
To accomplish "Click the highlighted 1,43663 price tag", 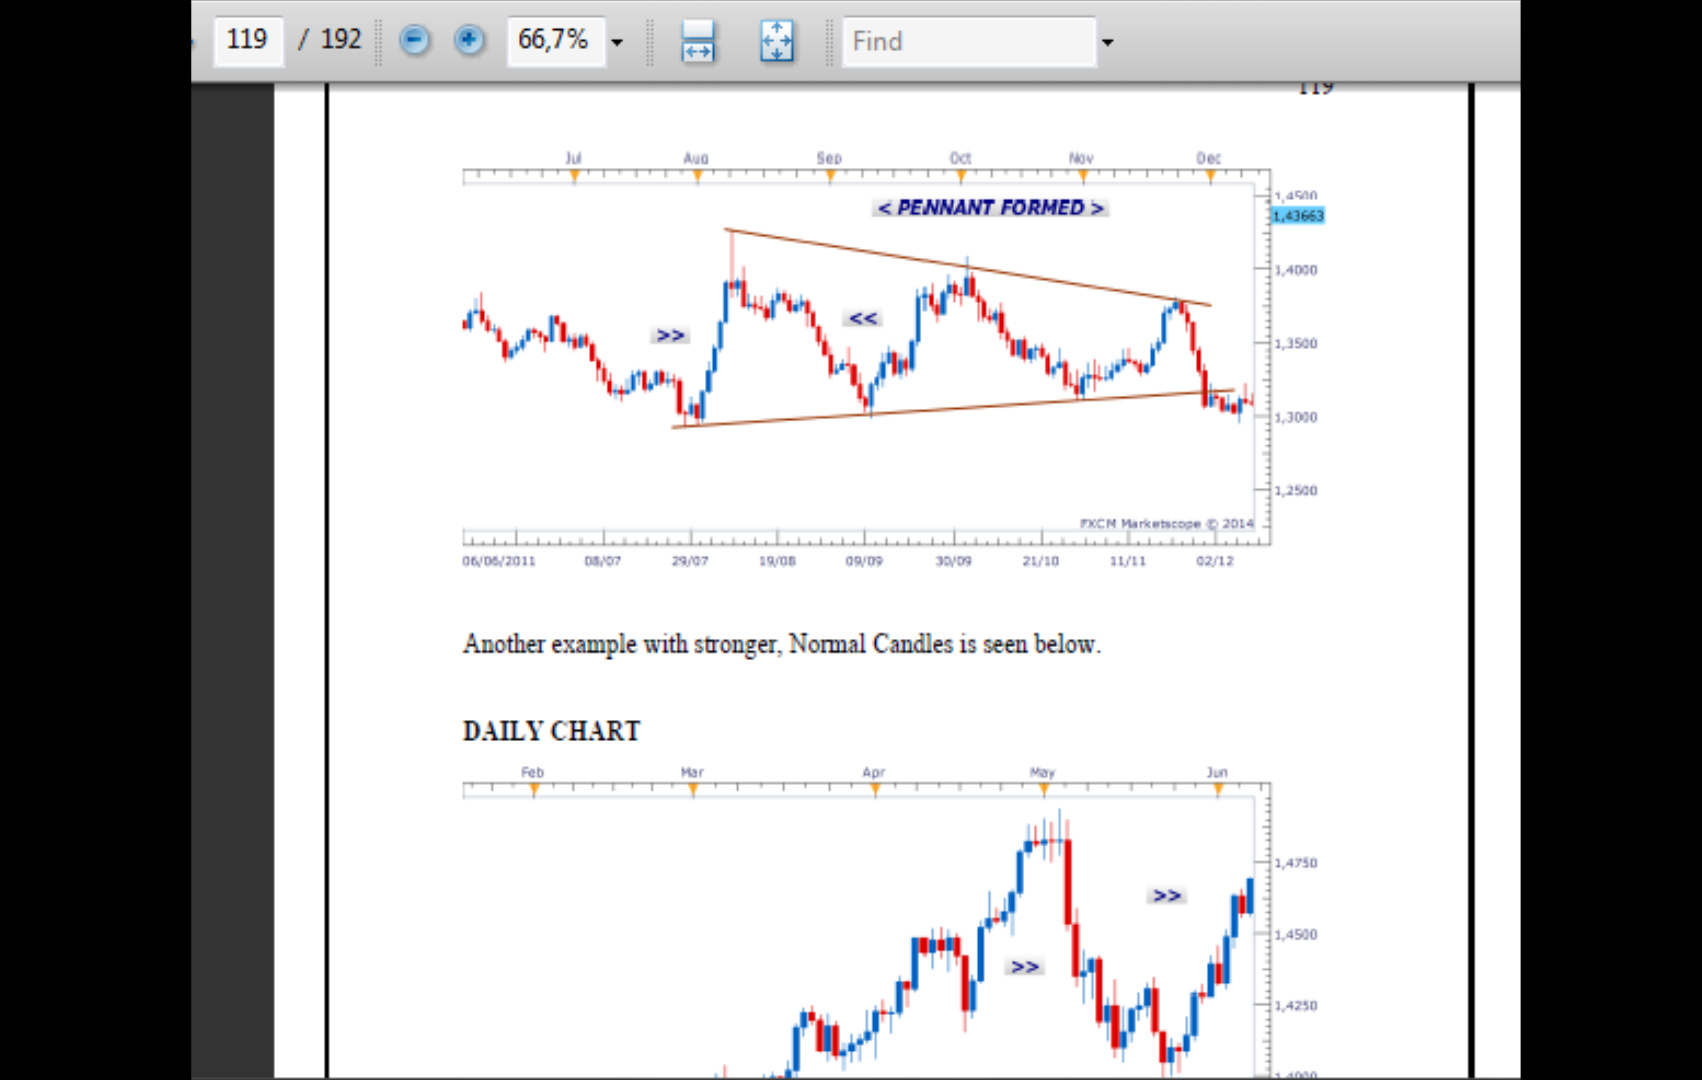I will click(1297, 216).
